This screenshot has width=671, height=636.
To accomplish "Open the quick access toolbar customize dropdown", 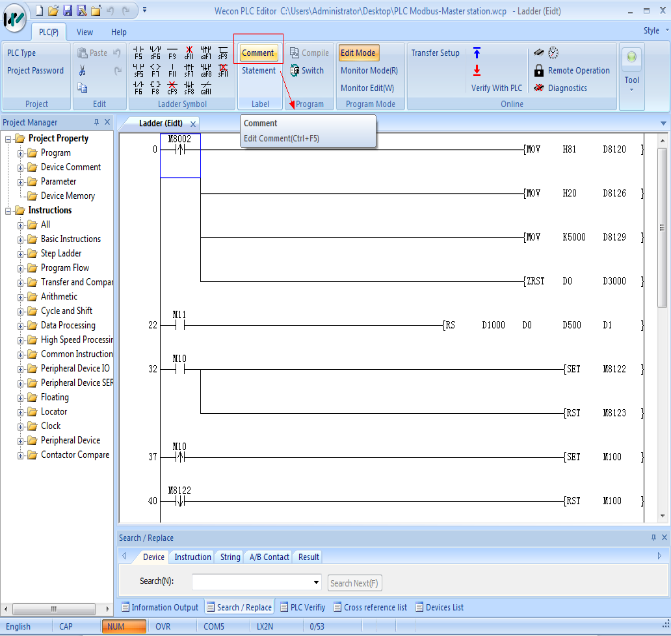I will coord(144,9).
